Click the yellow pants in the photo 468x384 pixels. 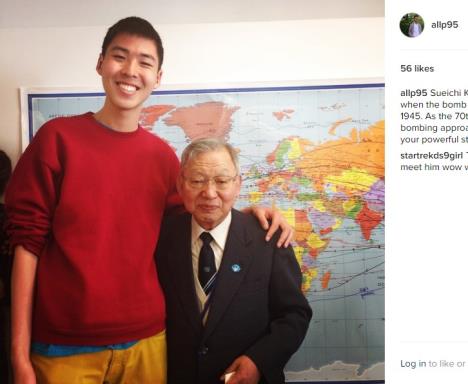pyautogui.click(x=100, y=363)
